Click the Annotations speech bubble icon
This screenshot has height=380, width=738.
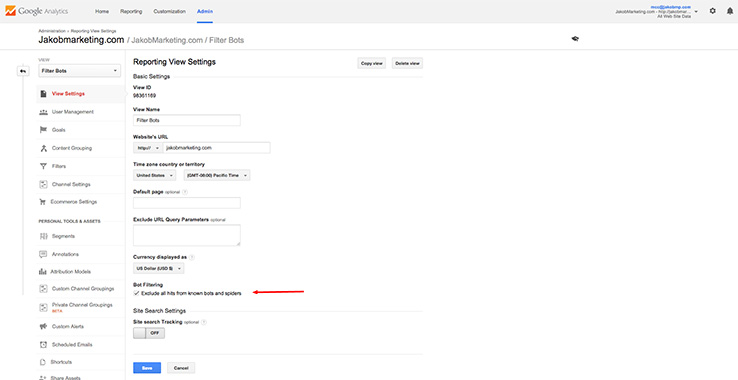pos(43,254)
